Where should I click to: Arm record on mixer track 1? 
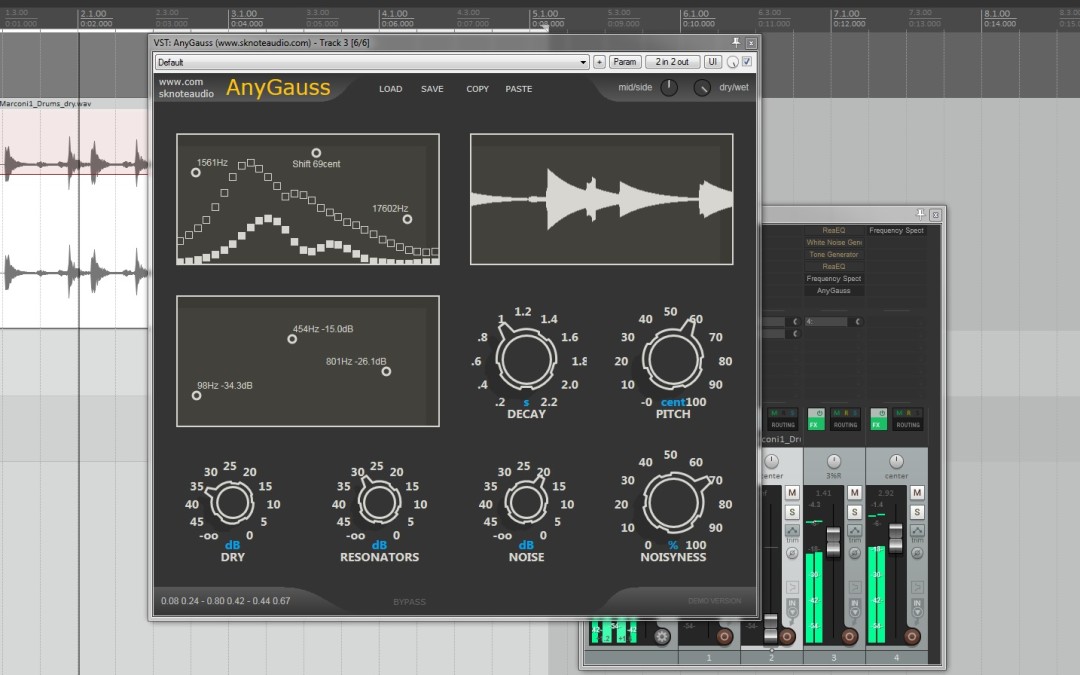pos(724,636)
